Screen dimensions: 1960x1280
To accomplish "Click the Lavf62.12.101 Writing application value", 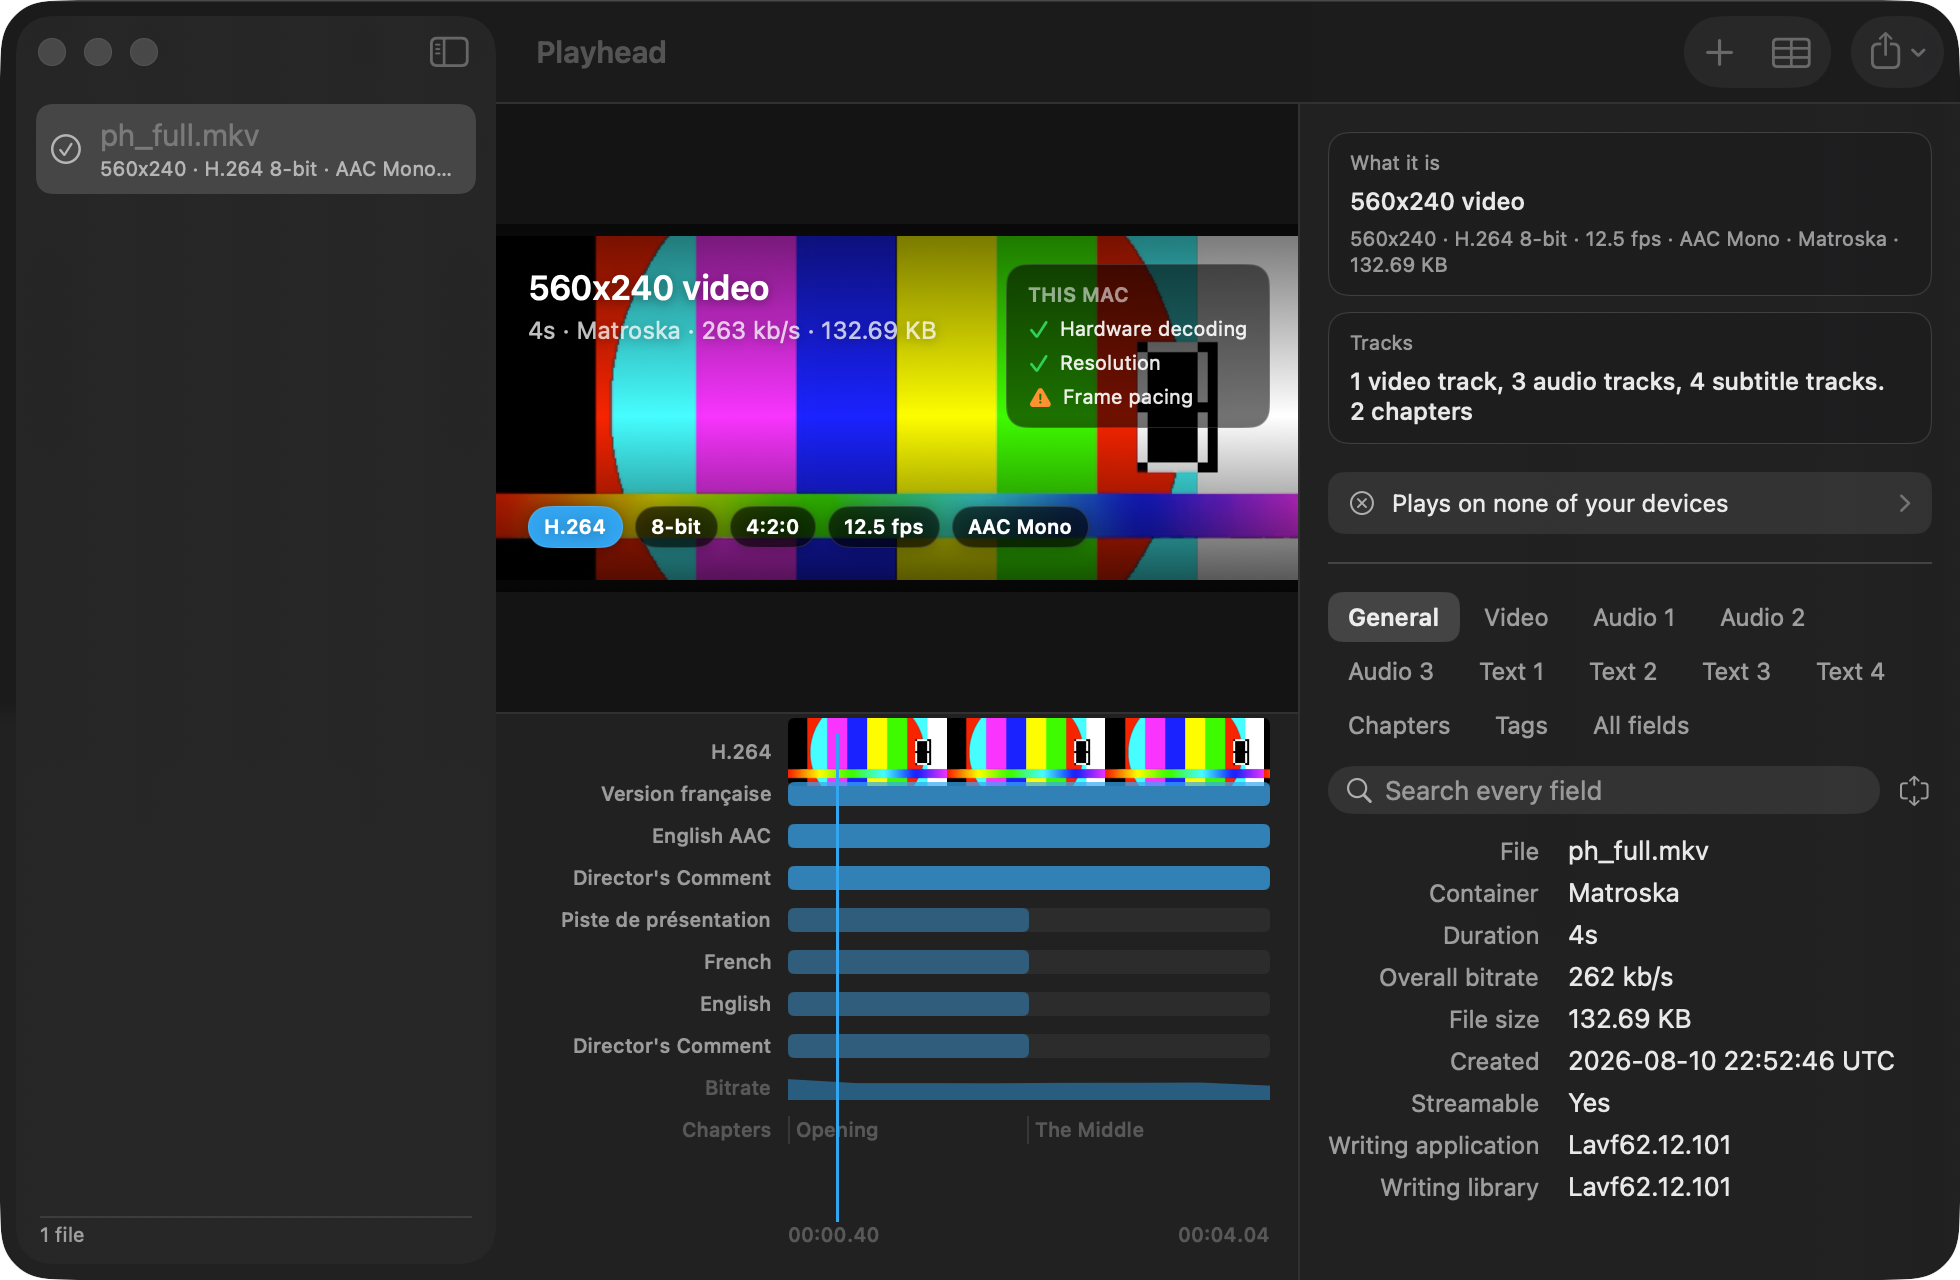I will (1649, 1145).
